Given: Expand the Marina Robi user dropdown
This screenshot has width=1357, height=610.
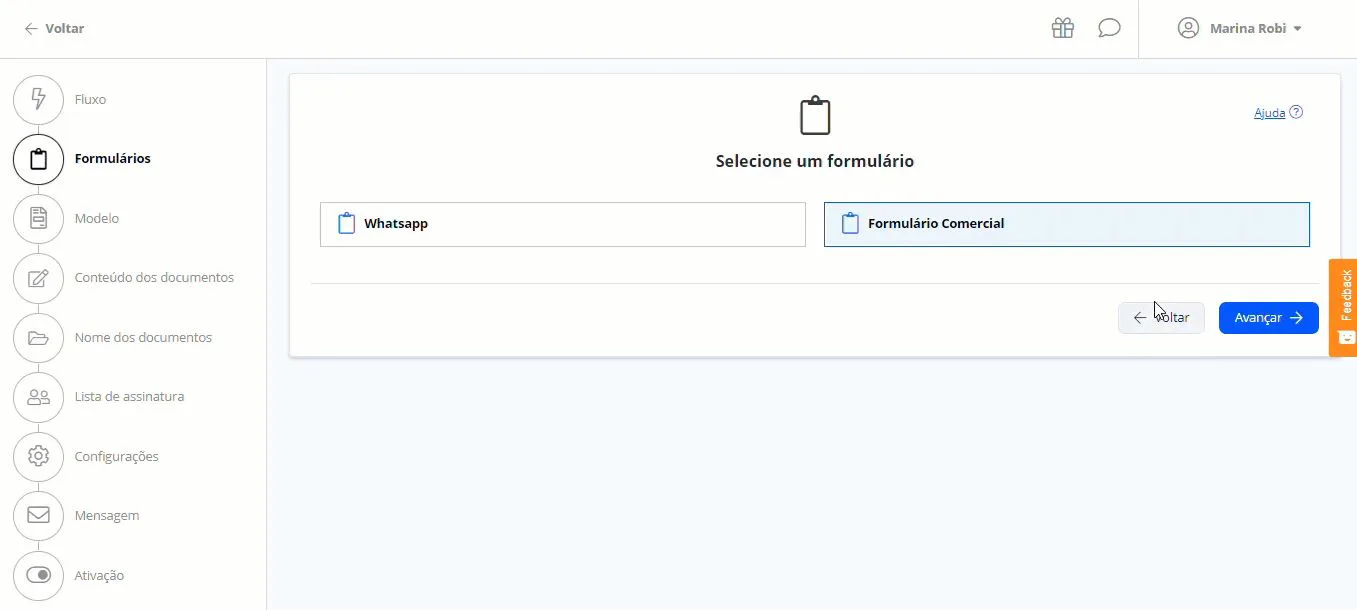Looking at the screenshot, I should click(x=1240, y=28).
